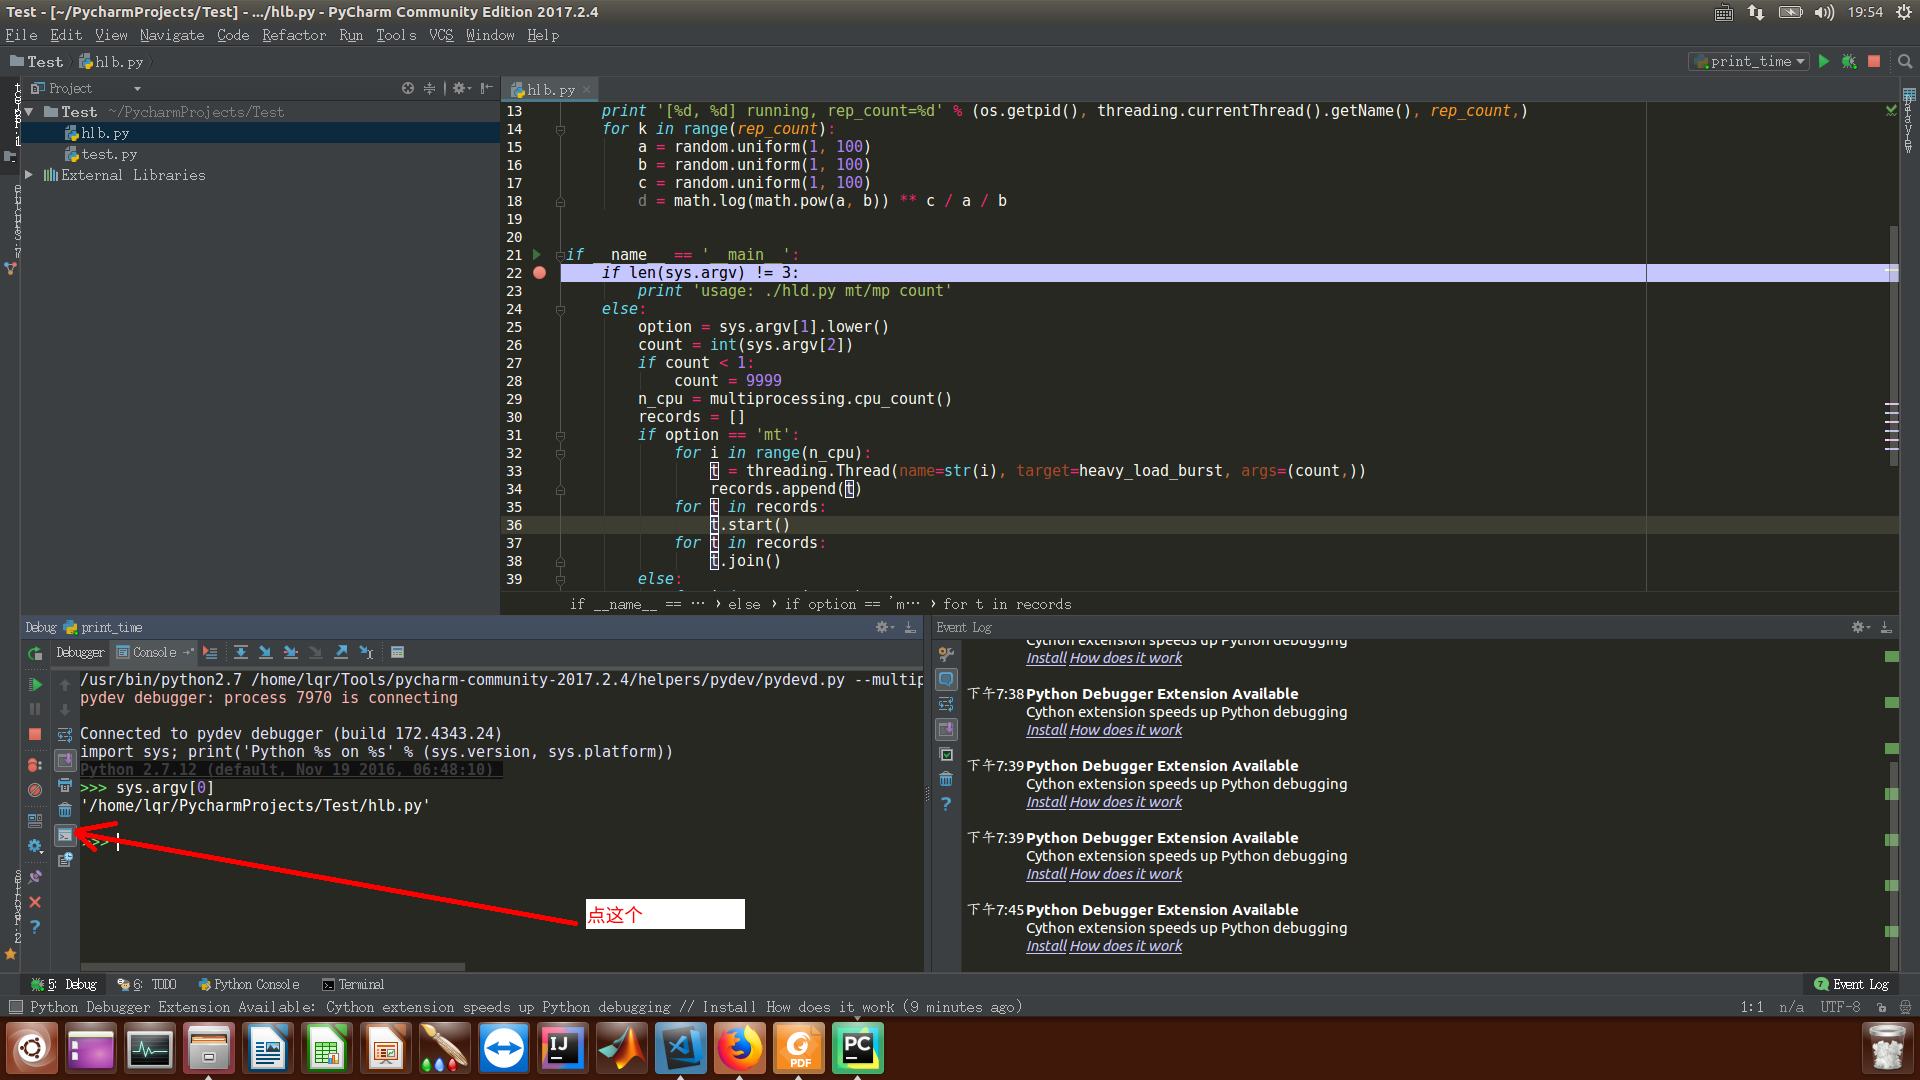Open console command history browser
The height and width of the screenshot is (1080, 1920).
pos(65,859)
